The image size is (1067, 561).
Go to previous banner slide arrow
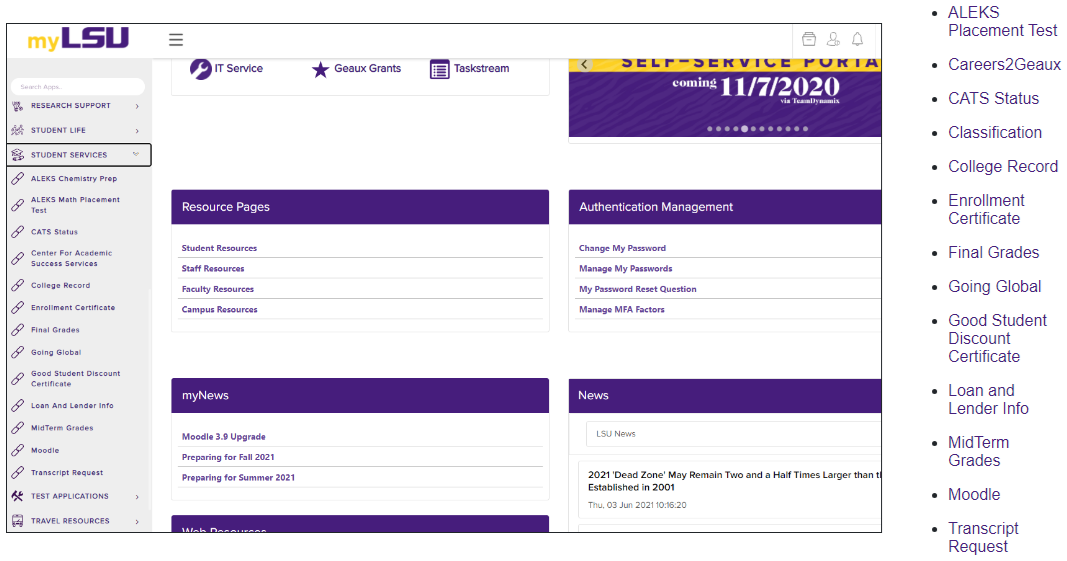coord(584,65)
